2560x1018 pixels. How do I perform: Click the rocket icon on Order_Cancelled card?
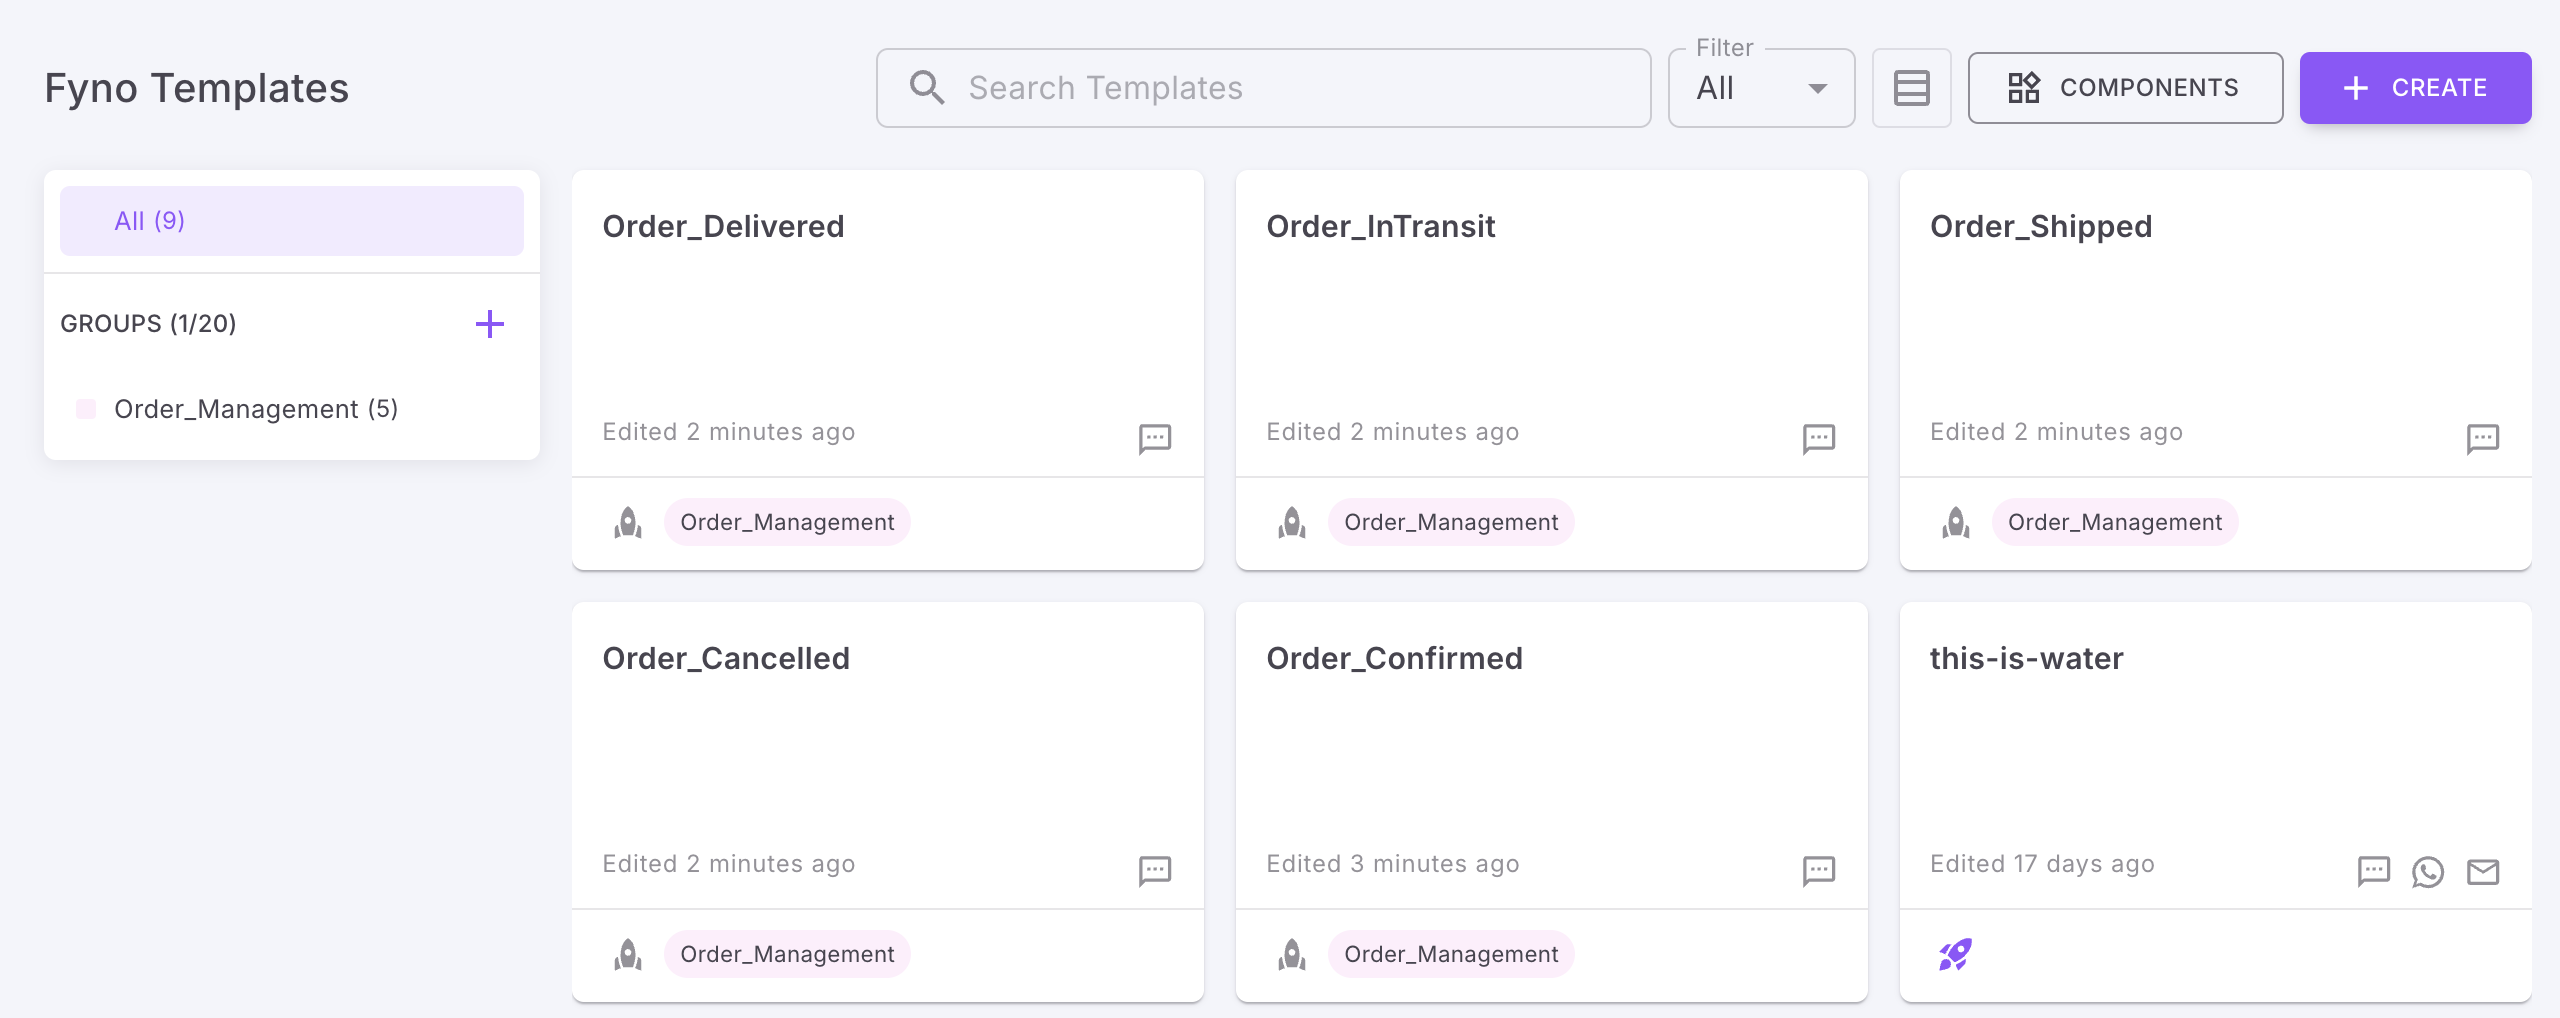(x=628, y=955)
